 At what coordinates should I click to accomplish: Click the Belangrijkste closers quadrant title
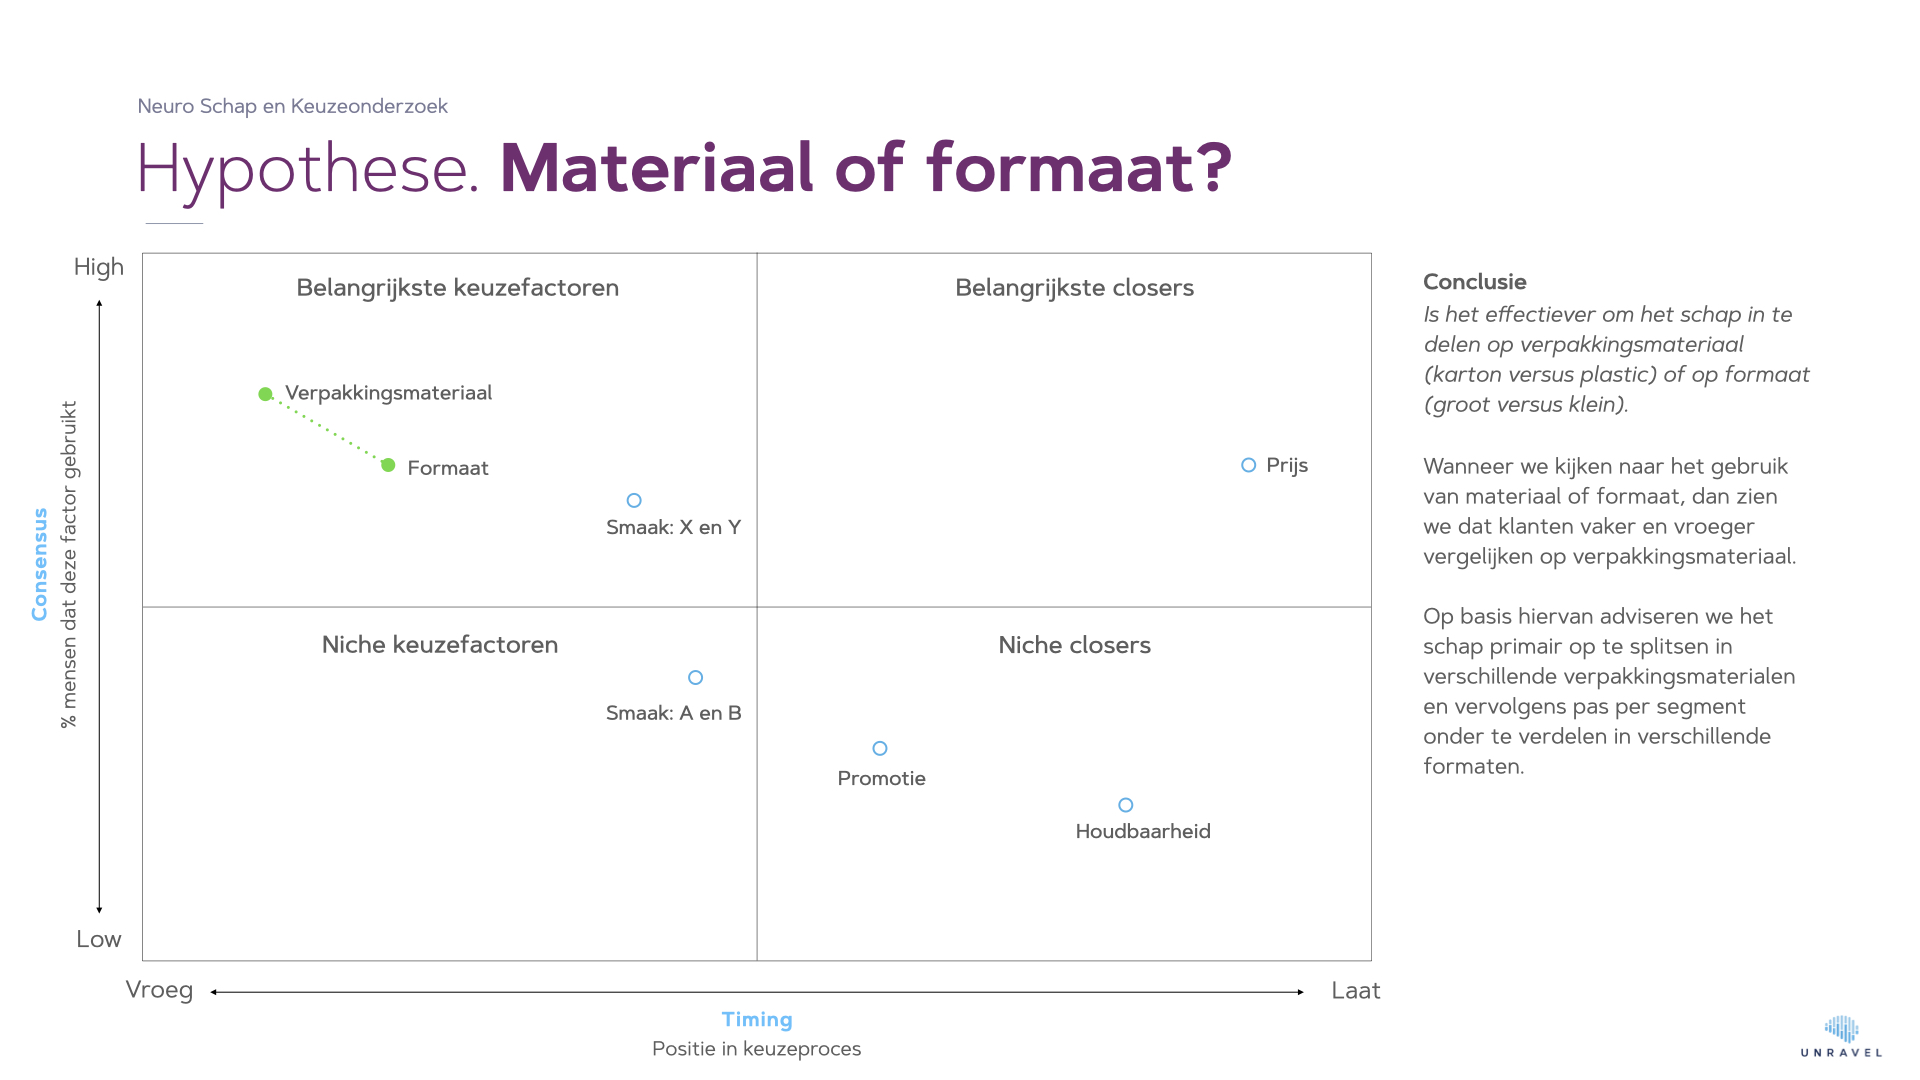(x=1074, y=288)
